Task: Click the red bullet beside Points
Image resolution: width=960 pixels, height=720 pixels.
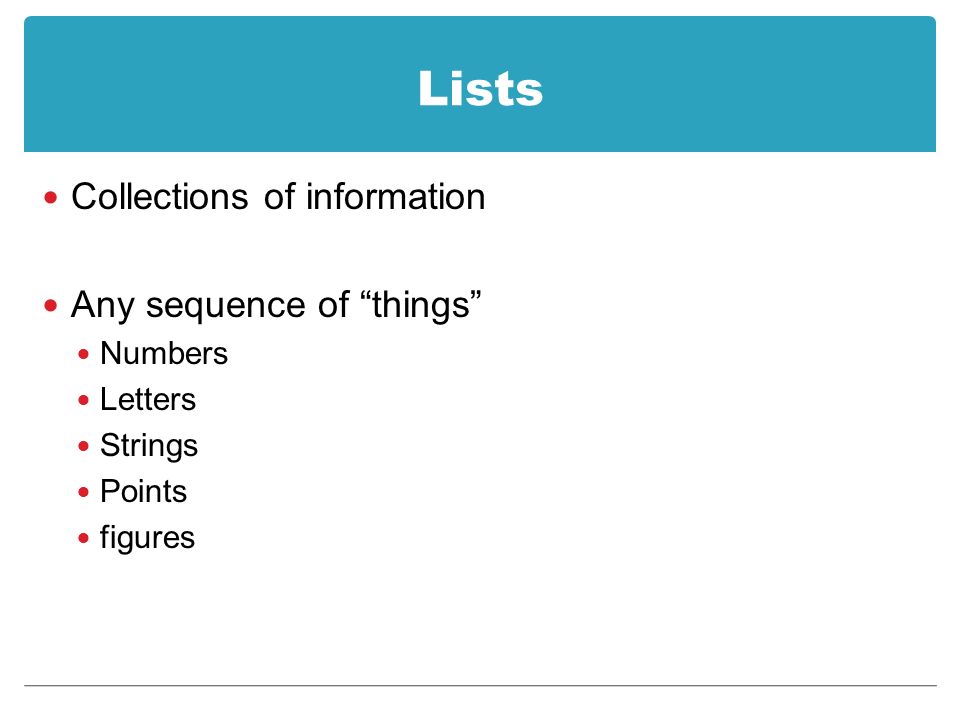Action: click(x=84, y=492)
